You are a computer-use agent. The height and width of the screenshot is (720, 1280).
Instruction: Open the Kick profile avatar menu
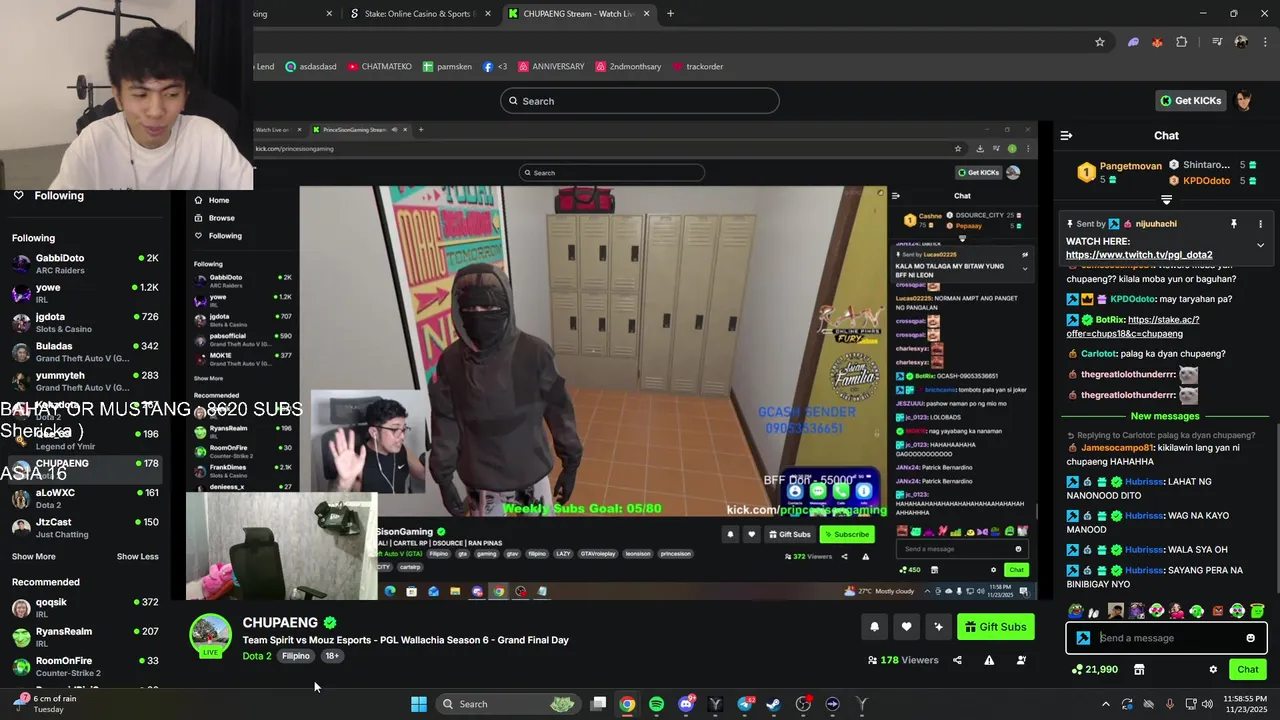[1244, 101]
